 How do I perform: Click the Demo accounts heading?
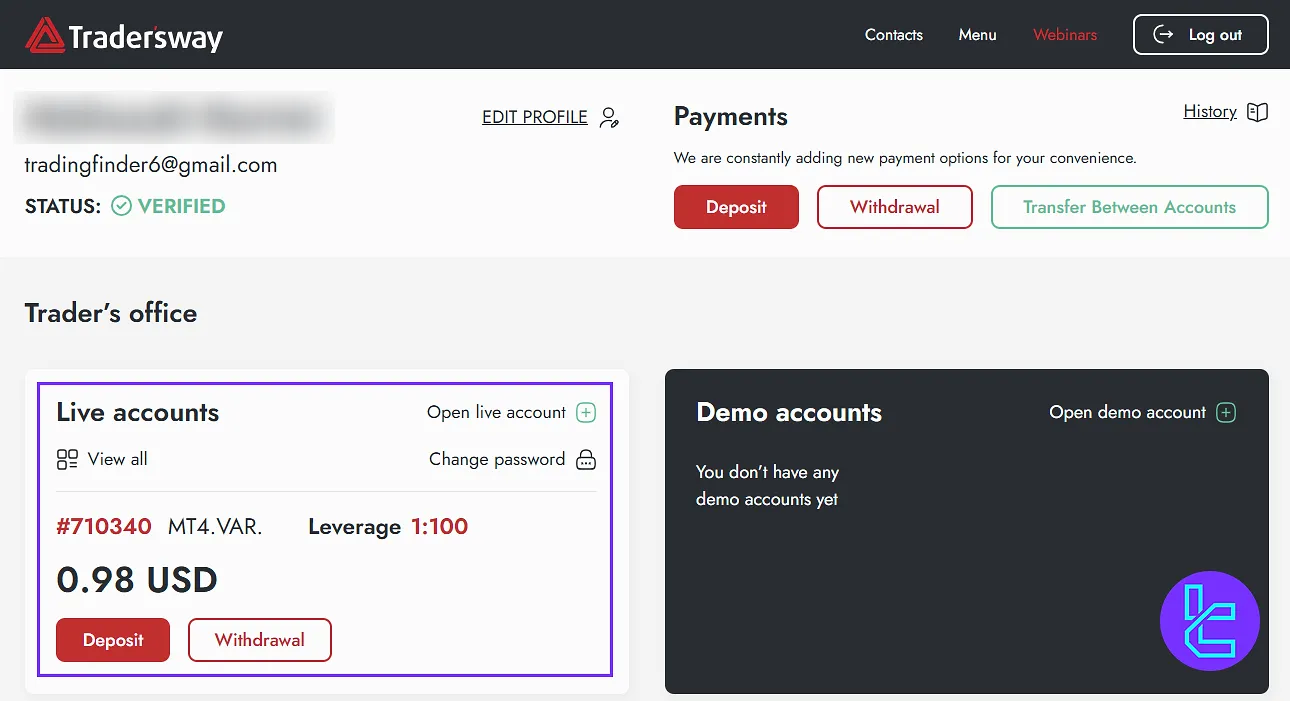click(789, 413)
